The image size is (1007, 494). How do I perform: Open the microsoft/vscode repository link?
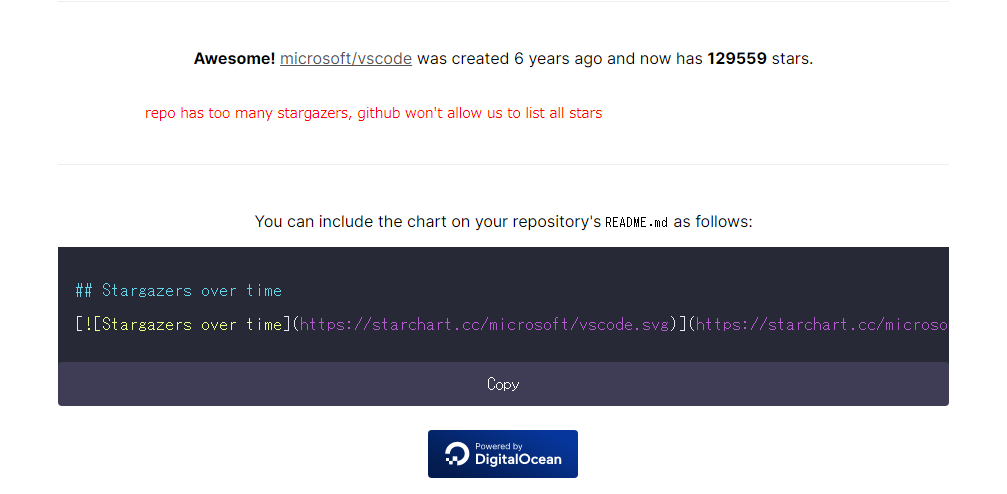[345, 59]
